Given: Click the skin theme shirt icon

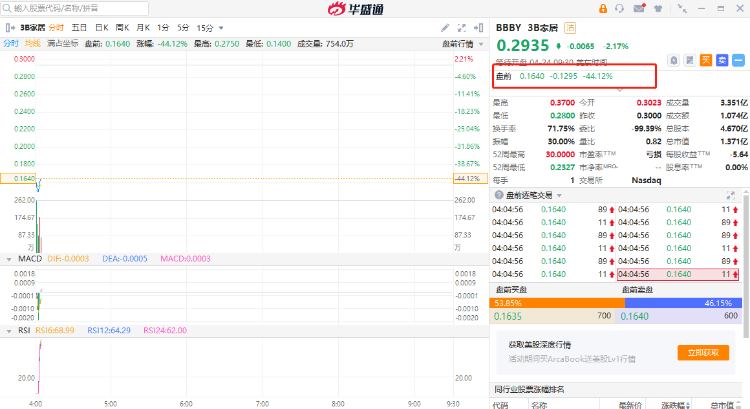Looking at the screenshot, I should click(x=659, y=8).
